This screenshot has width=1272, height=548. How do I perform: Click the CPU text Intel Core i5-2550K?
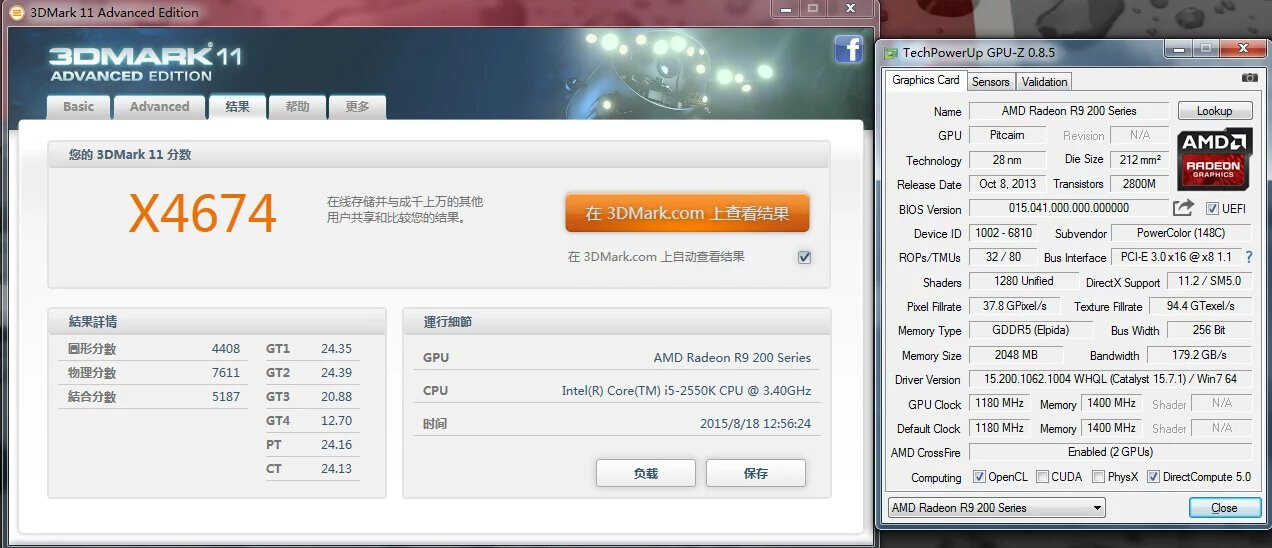[686, 391]
